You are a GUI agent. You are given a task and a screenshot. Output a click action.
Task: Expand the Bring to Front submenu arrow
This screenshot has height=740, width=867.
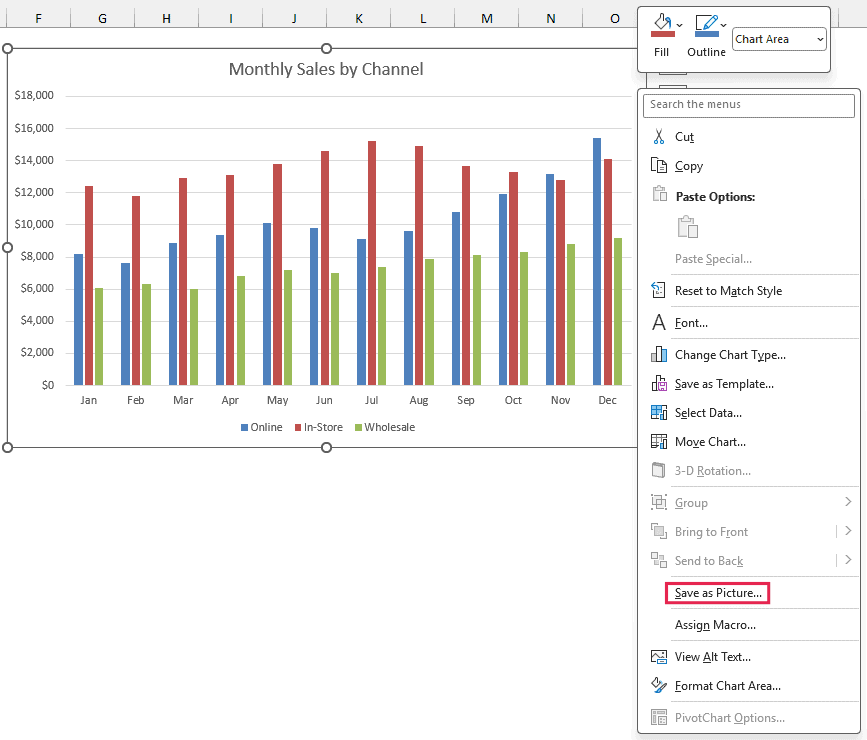click(848, 531)
